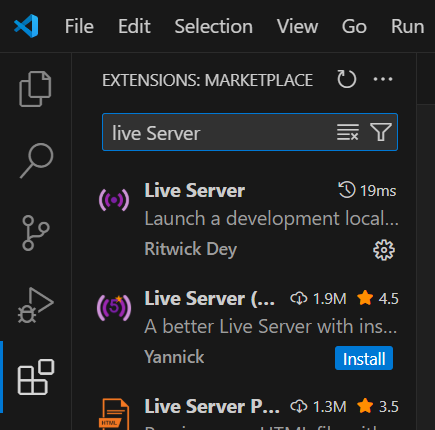Screen dimensions: 435x430
Task: Click the 1.9M download count
Action: 319,299
